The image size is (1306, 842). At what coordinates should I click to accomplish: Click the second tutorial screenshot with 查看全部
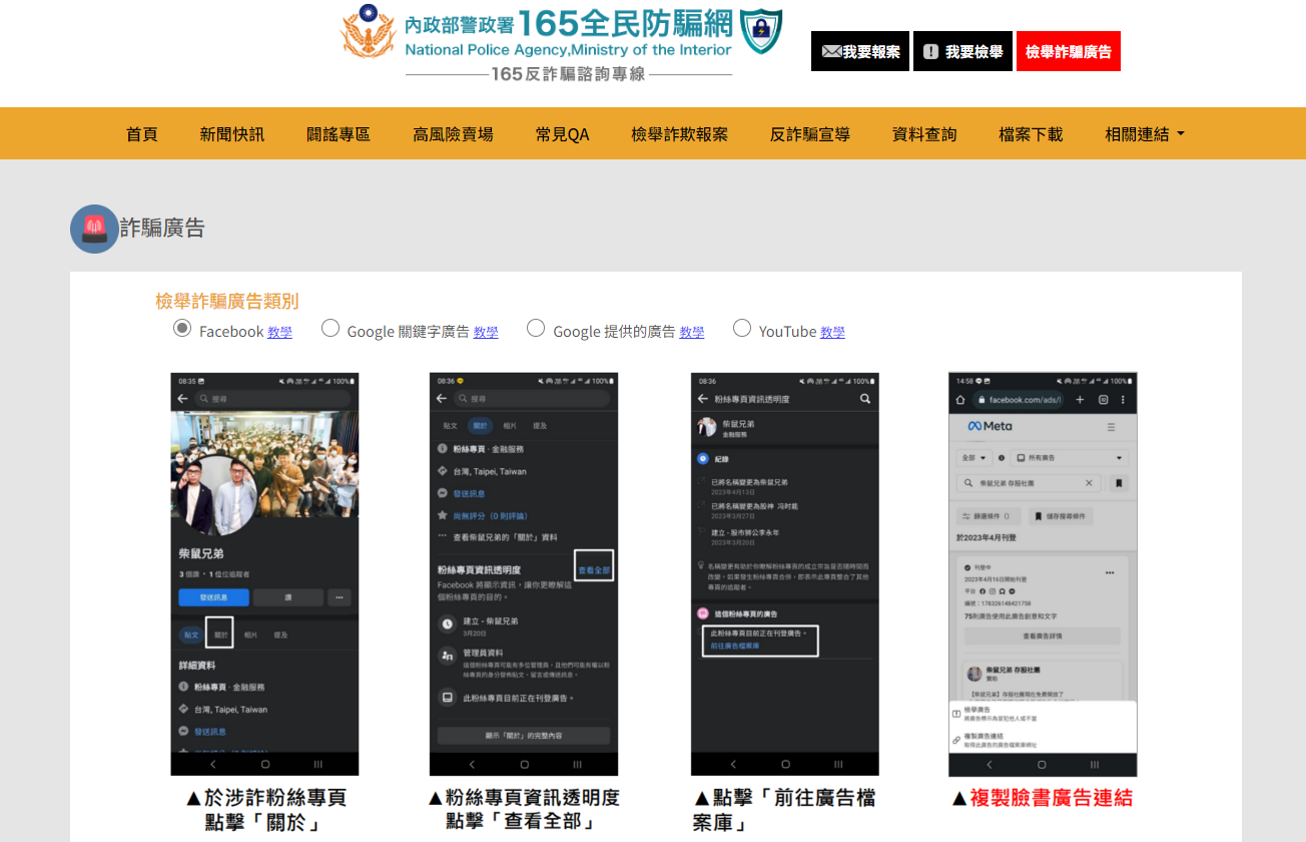pos(524,574)
